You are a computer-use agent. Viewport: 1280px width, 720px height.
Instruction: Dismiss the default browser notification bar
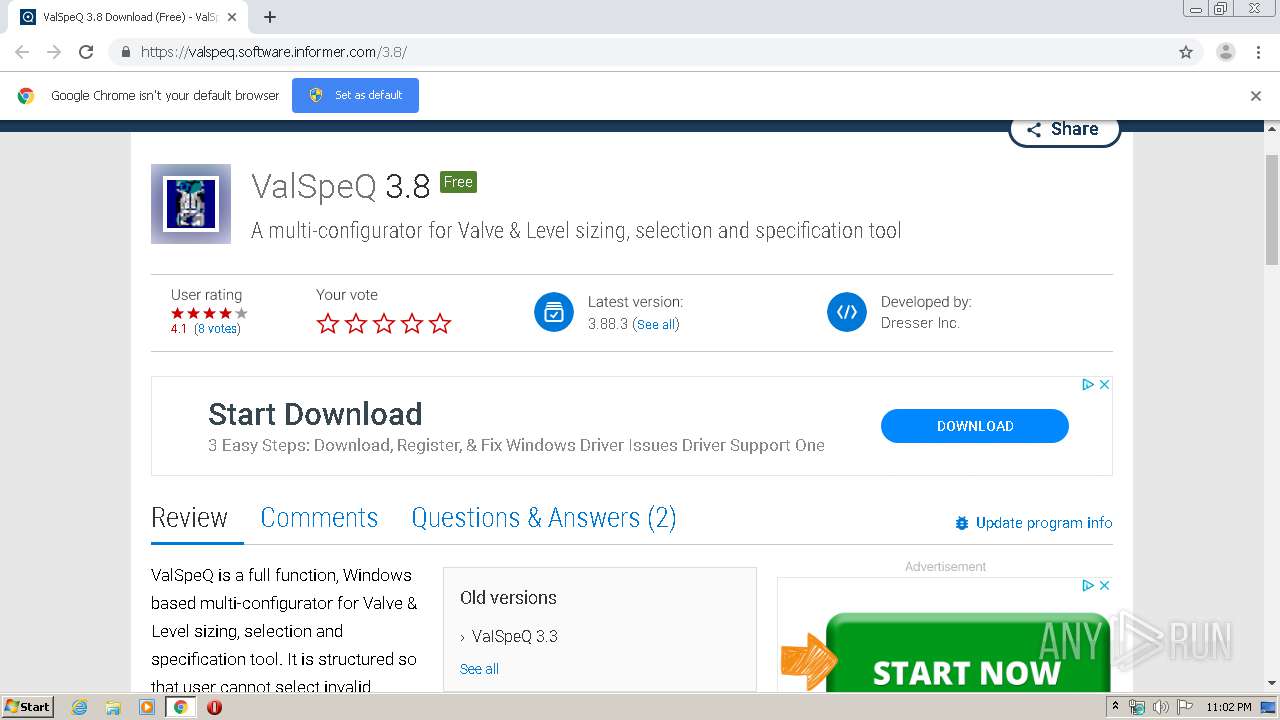click(x=1256, y=96)
